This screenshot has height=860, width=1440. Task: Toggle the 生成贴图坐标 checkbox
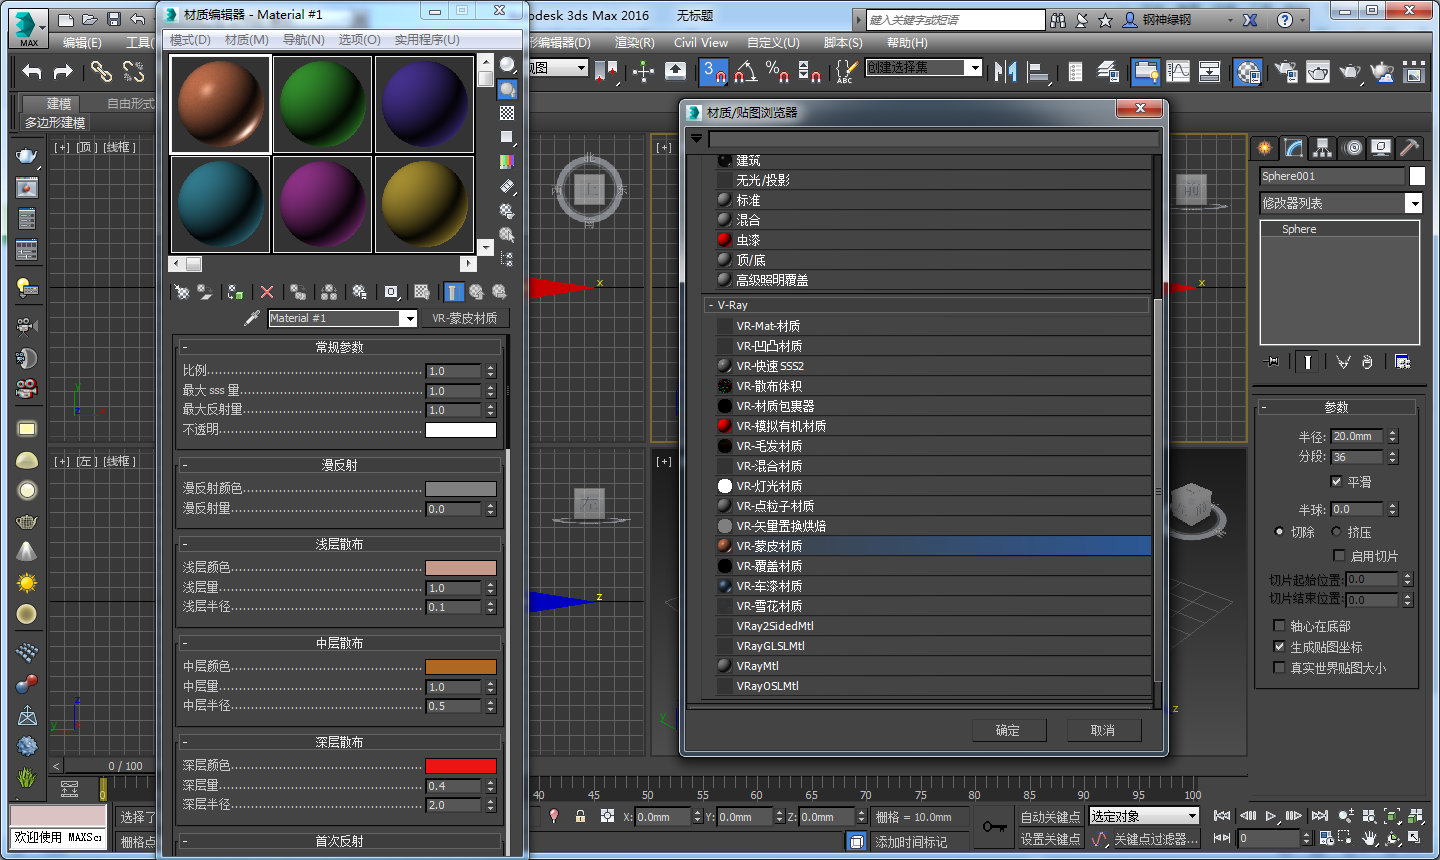point(1279,647)
